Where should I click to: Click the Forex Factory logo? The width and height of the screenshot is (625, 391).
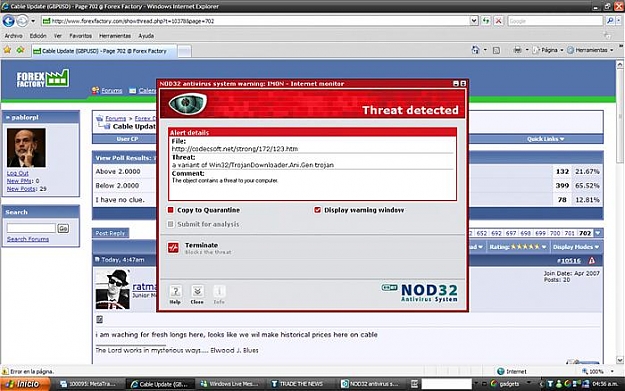pos(43,79)
